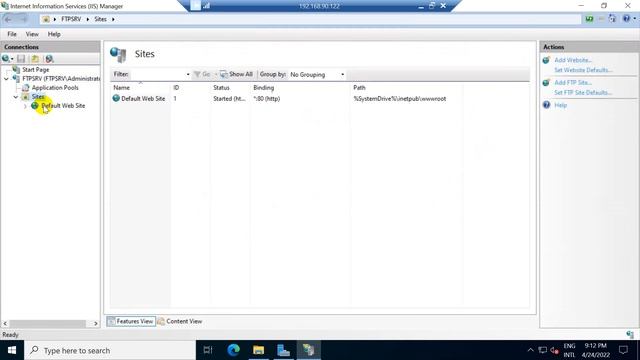
Task: Switch to Content View tab
Action: [180, 322]
